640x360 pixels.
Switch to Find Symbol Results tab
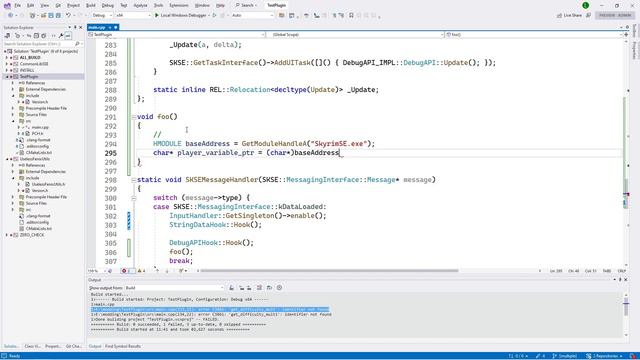pyautogui.click(x=123, y=346)
